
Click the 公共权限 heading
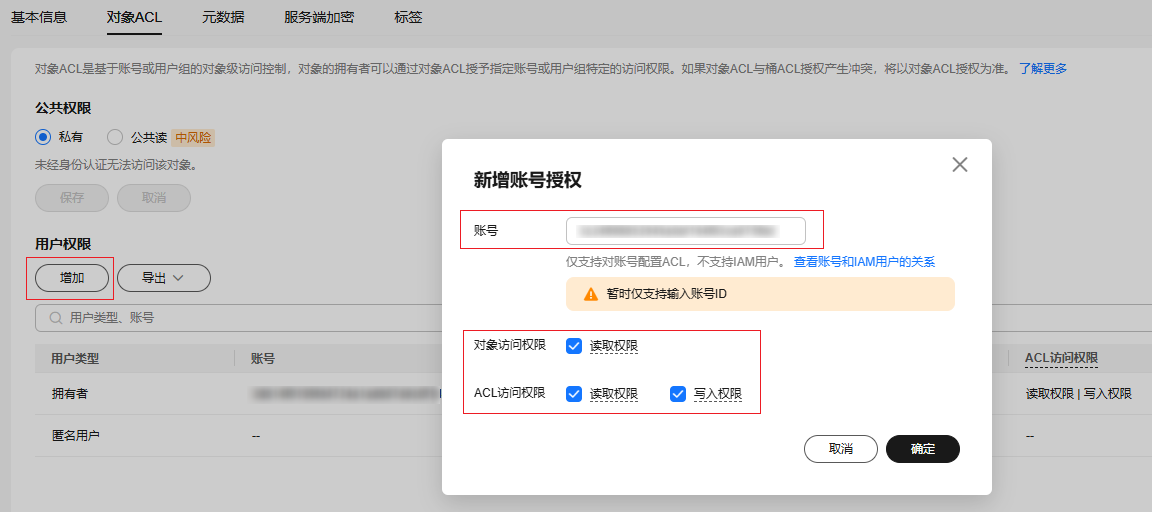point(63,108)
